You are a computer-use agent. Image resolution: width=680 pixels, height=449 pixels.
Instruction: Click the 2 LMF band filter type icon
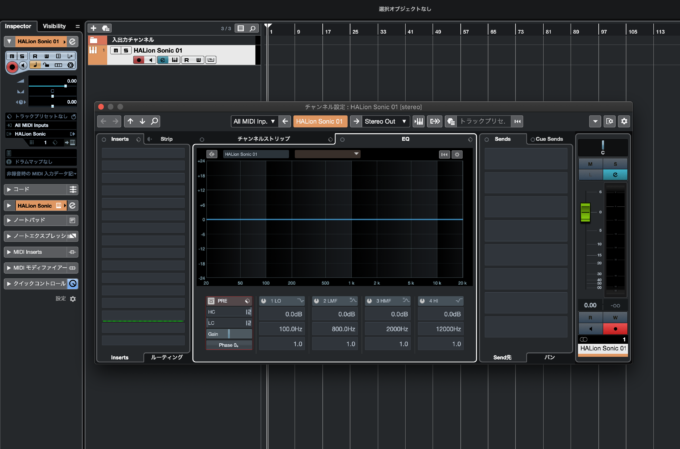(x=353, y=301)
